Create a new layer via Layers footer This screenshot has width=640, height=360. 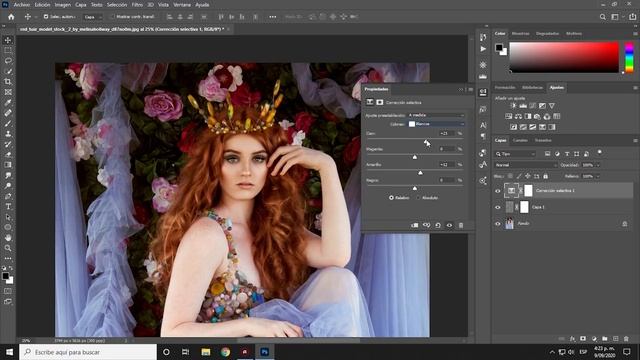pyautogui.click(x=616, y=339)
